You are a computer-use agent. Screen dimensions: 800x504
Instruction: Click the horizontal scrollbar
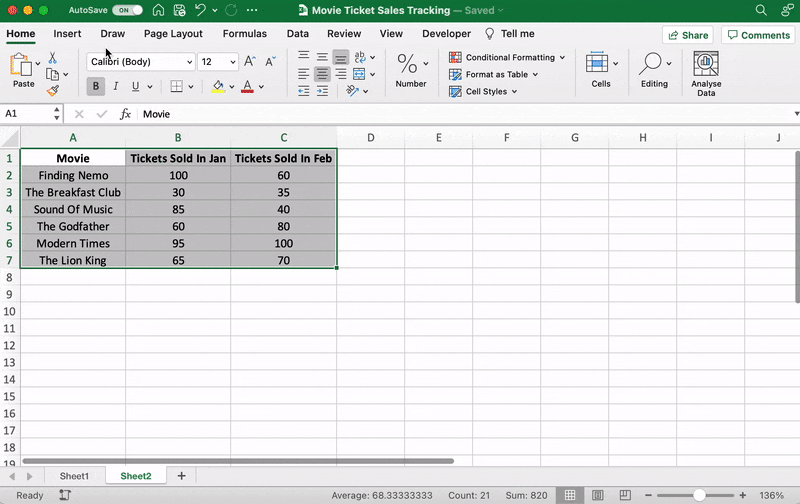tap(238, 461)
